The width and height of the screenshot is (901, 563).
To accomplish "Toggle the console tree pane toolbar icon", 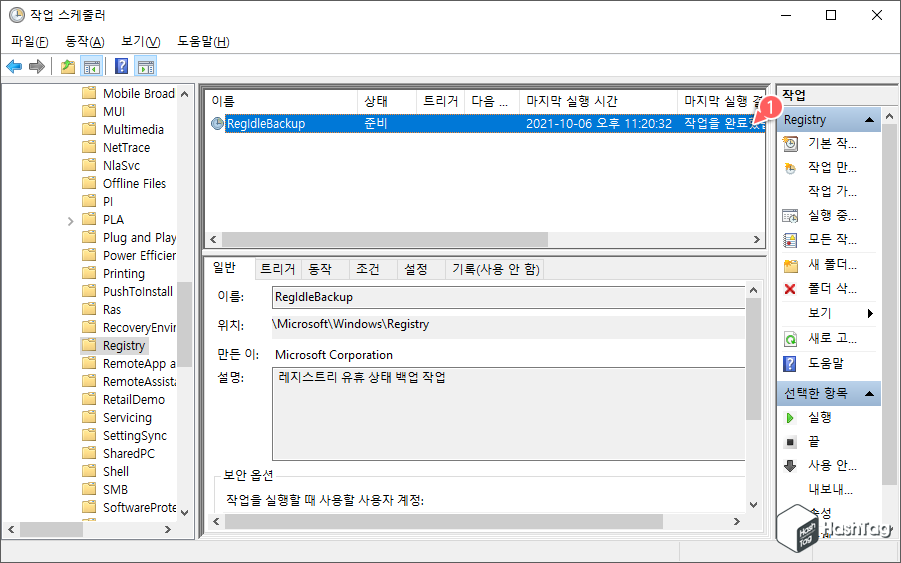I will point(92,67).
